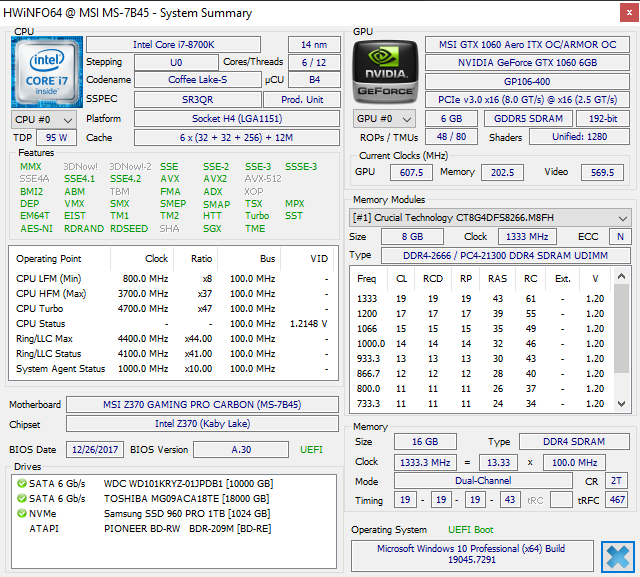
Task: Click the AVX2 feature label
Action: click(215, 179)
